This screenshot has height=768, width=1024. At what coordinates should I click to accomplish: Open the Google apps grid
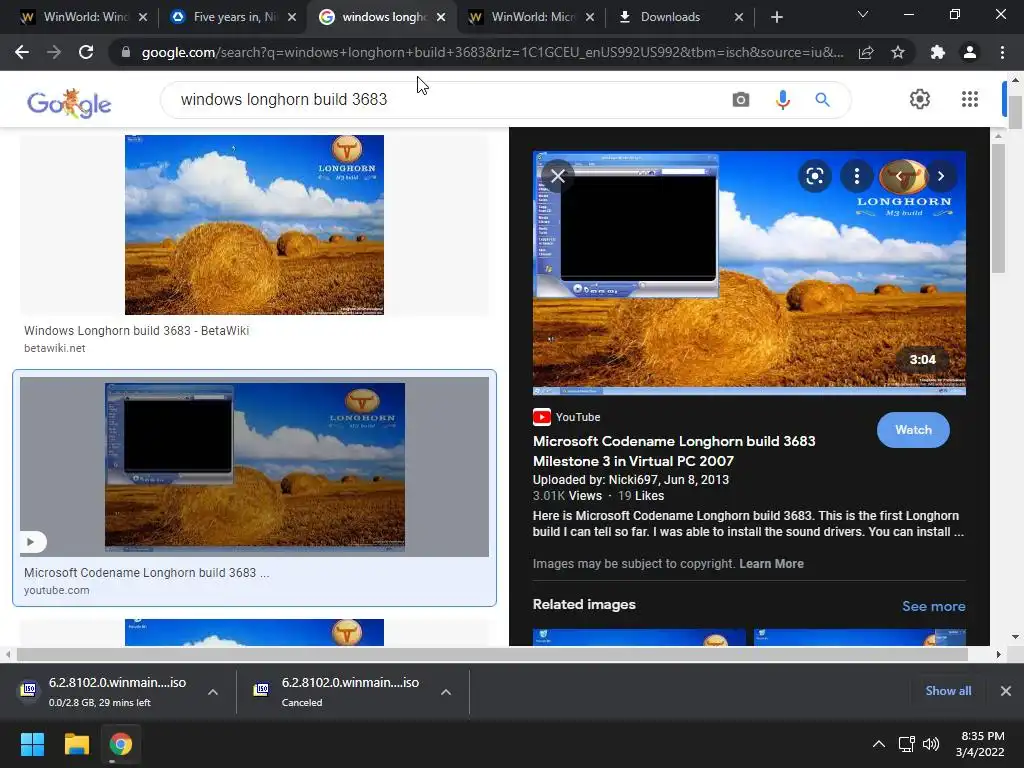click(970, 99)
